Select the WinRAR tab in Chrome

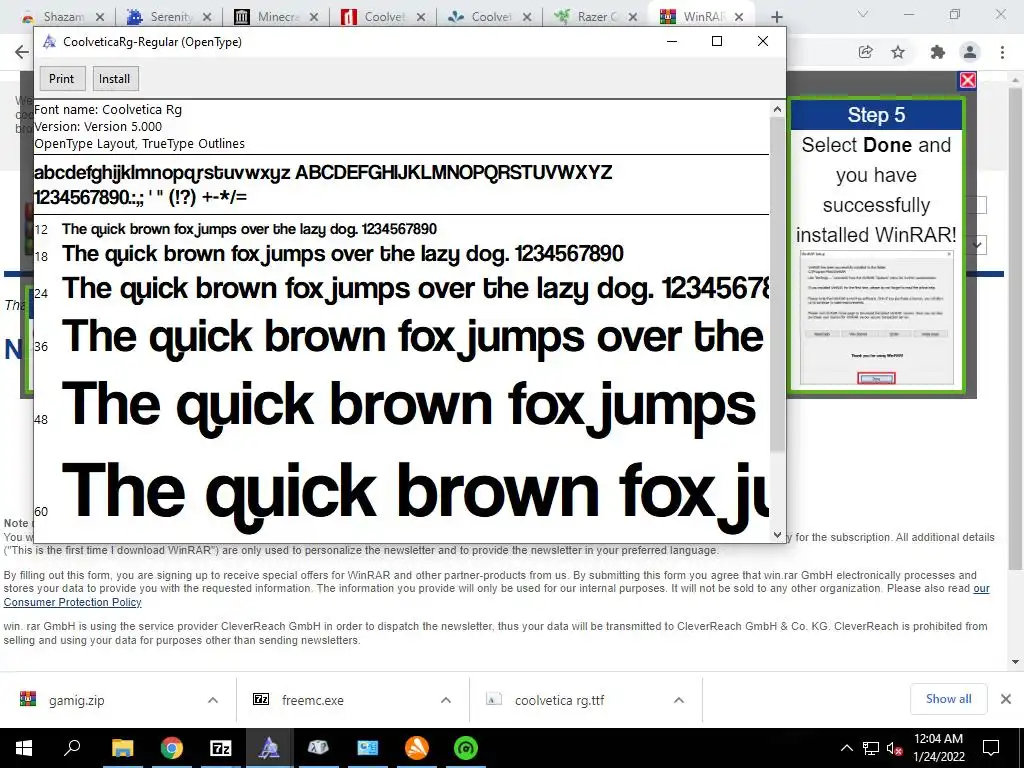(703, 16)
